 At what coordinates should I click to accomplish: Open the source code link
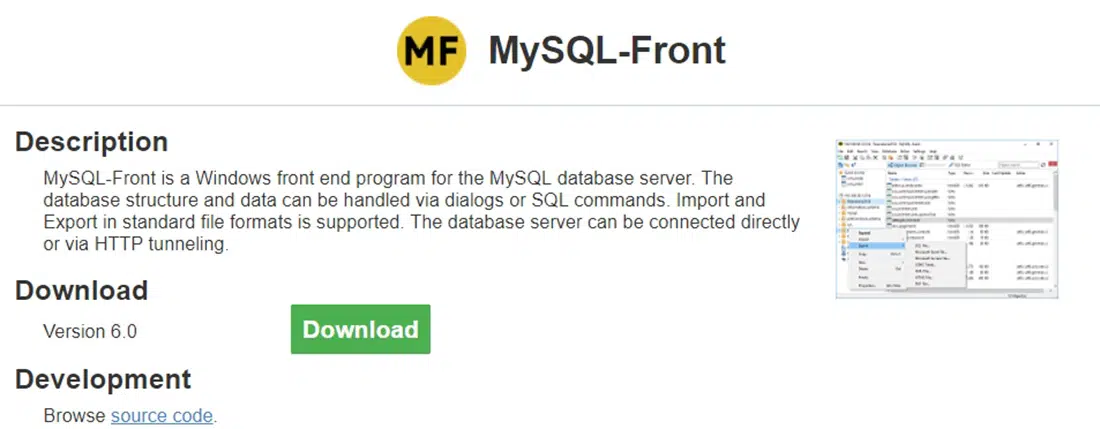pos(162,415)
